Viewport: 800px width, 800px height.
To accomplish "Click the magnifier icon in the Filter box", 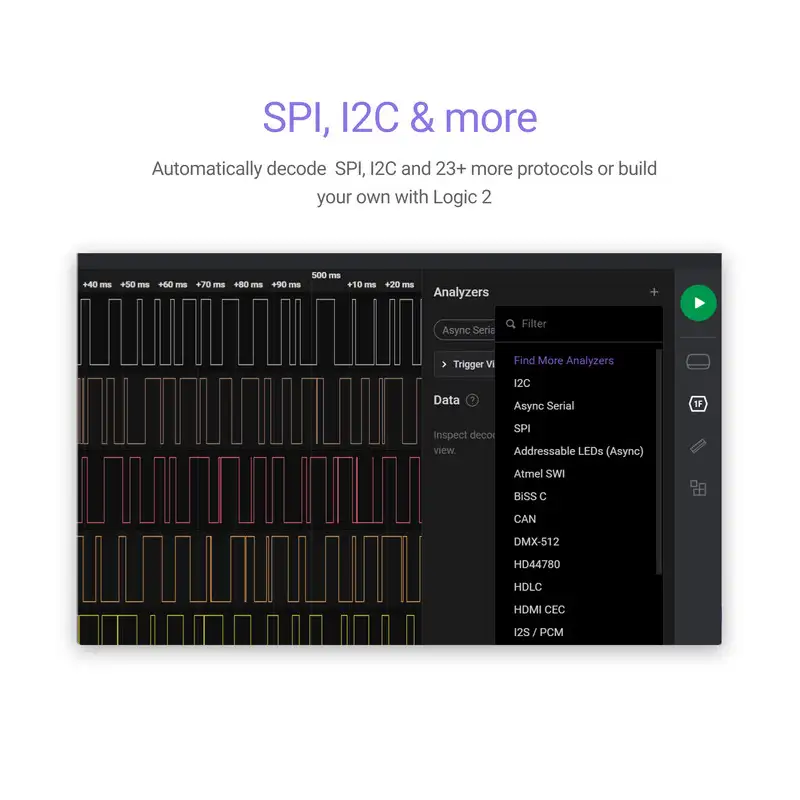I will coord(510,324).
